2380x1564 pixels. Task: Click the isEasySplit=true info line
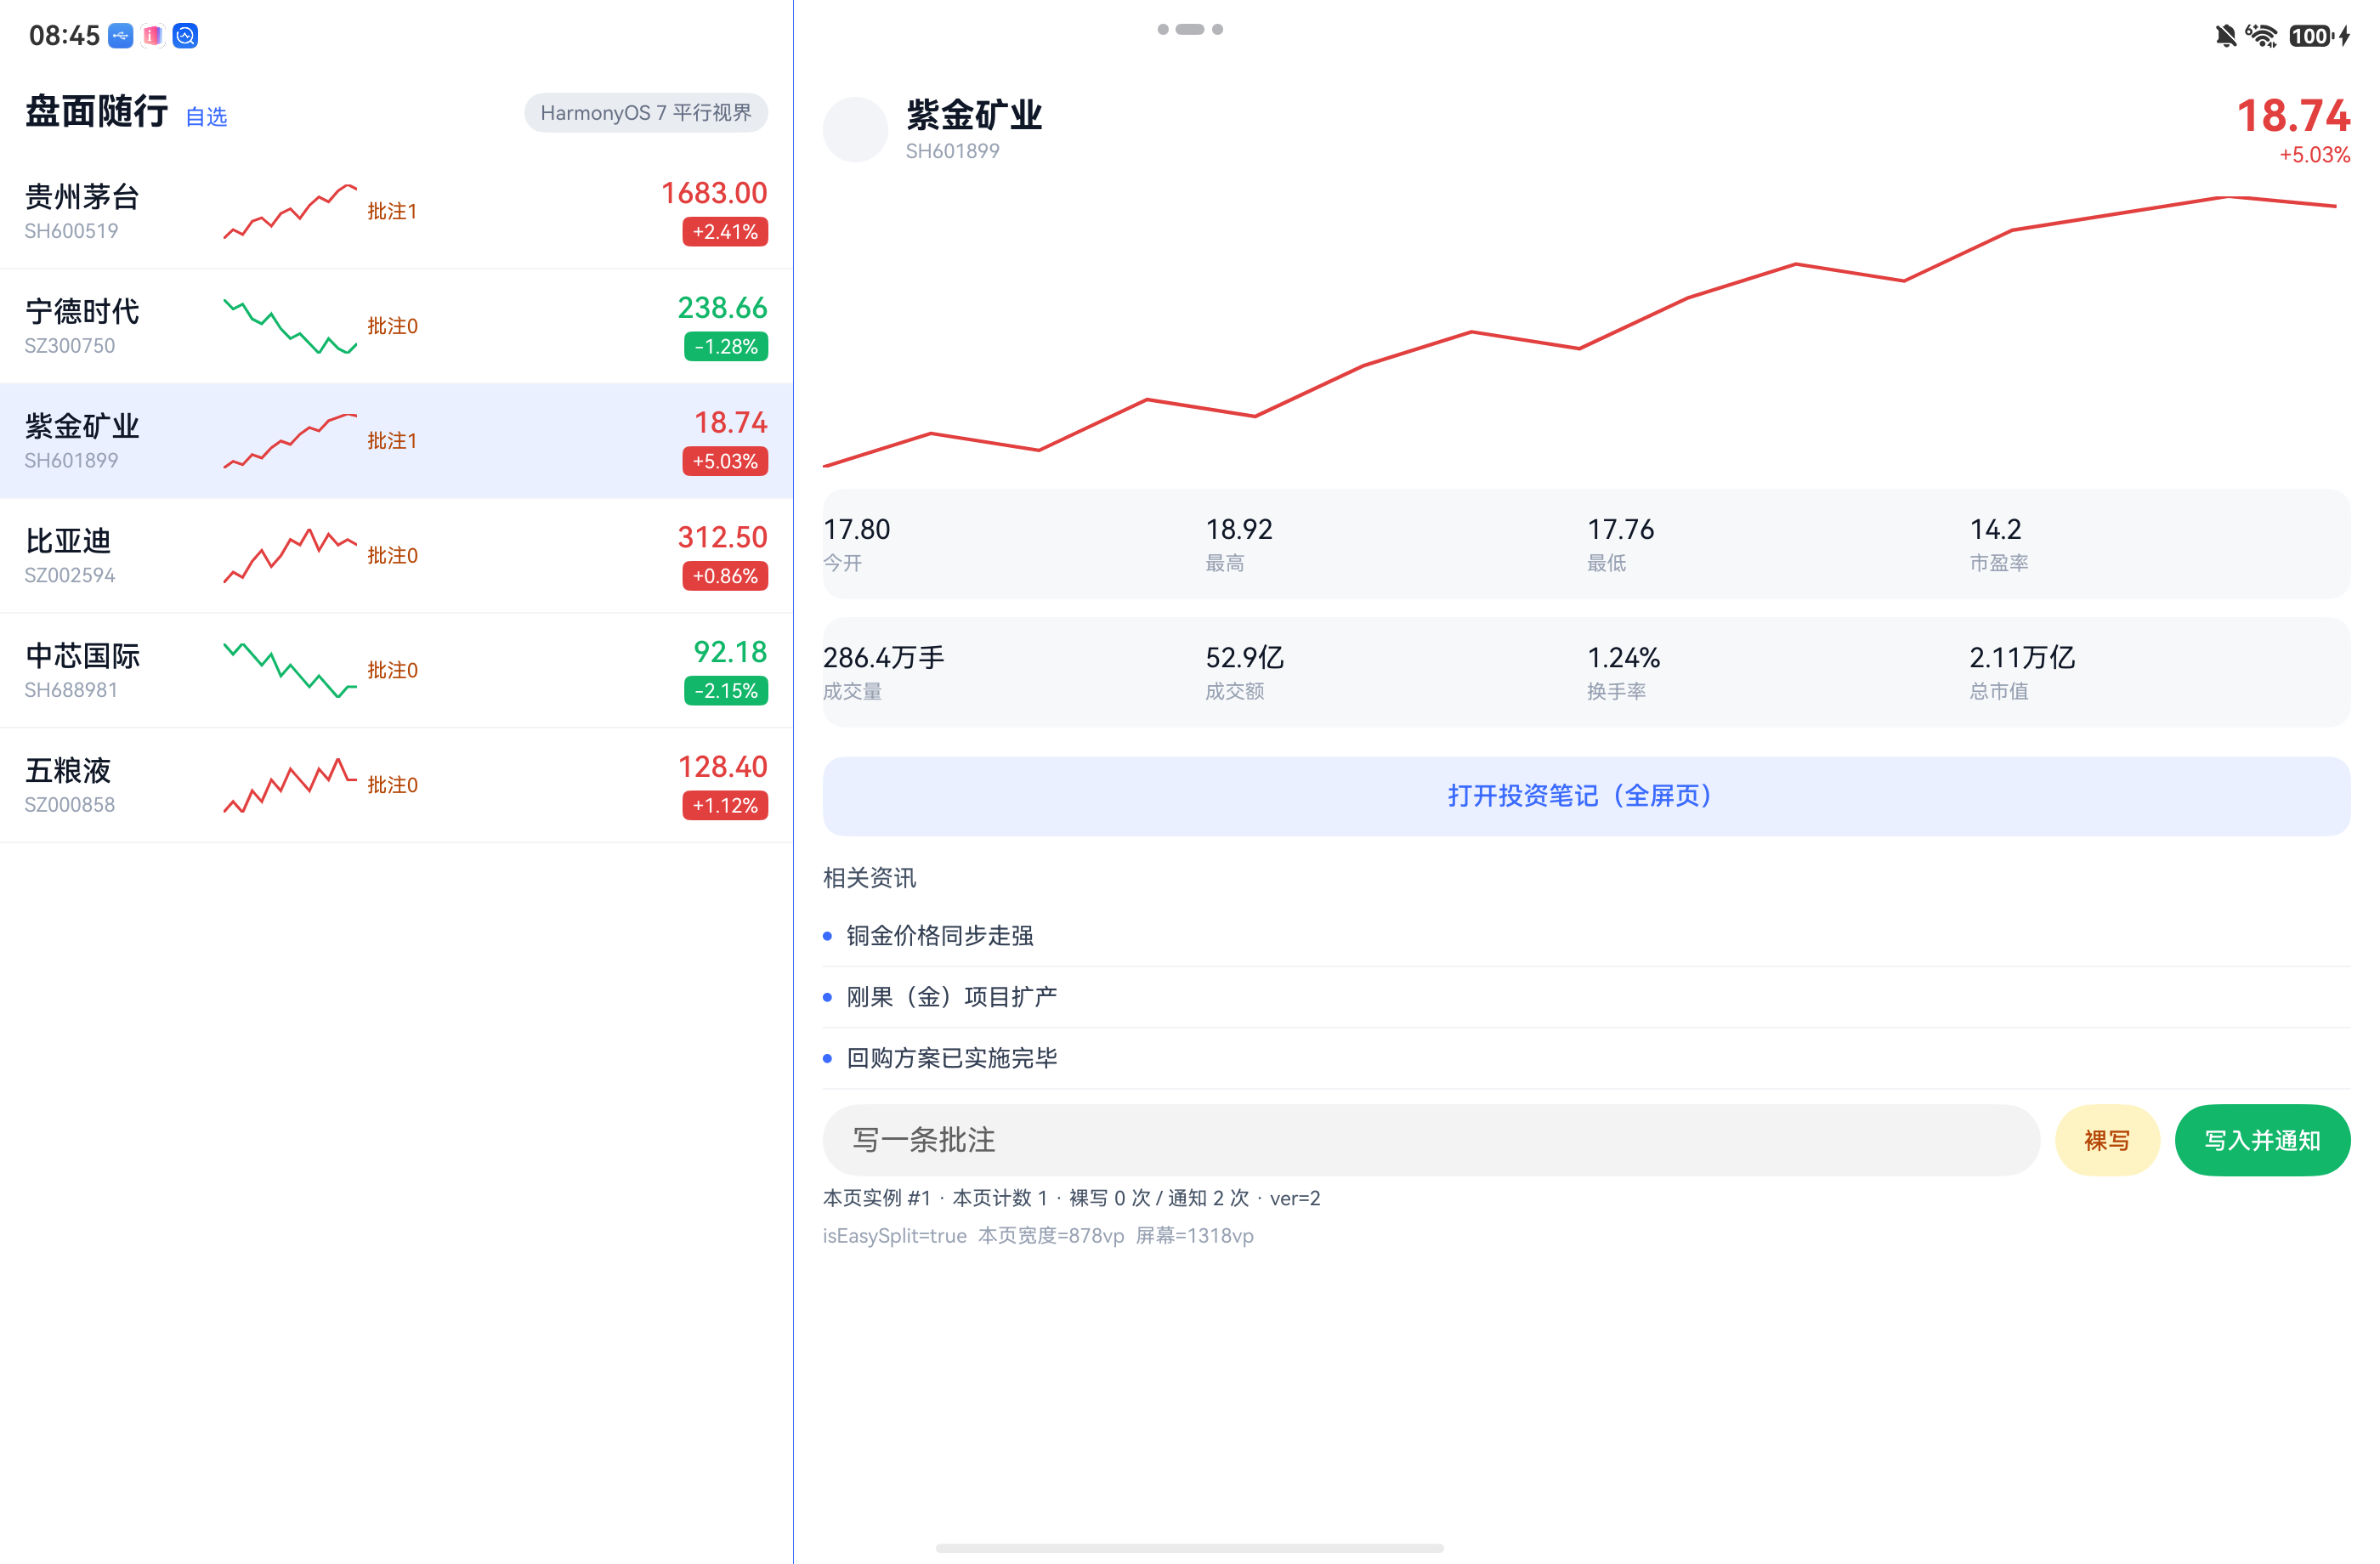click(1038, 1236)
